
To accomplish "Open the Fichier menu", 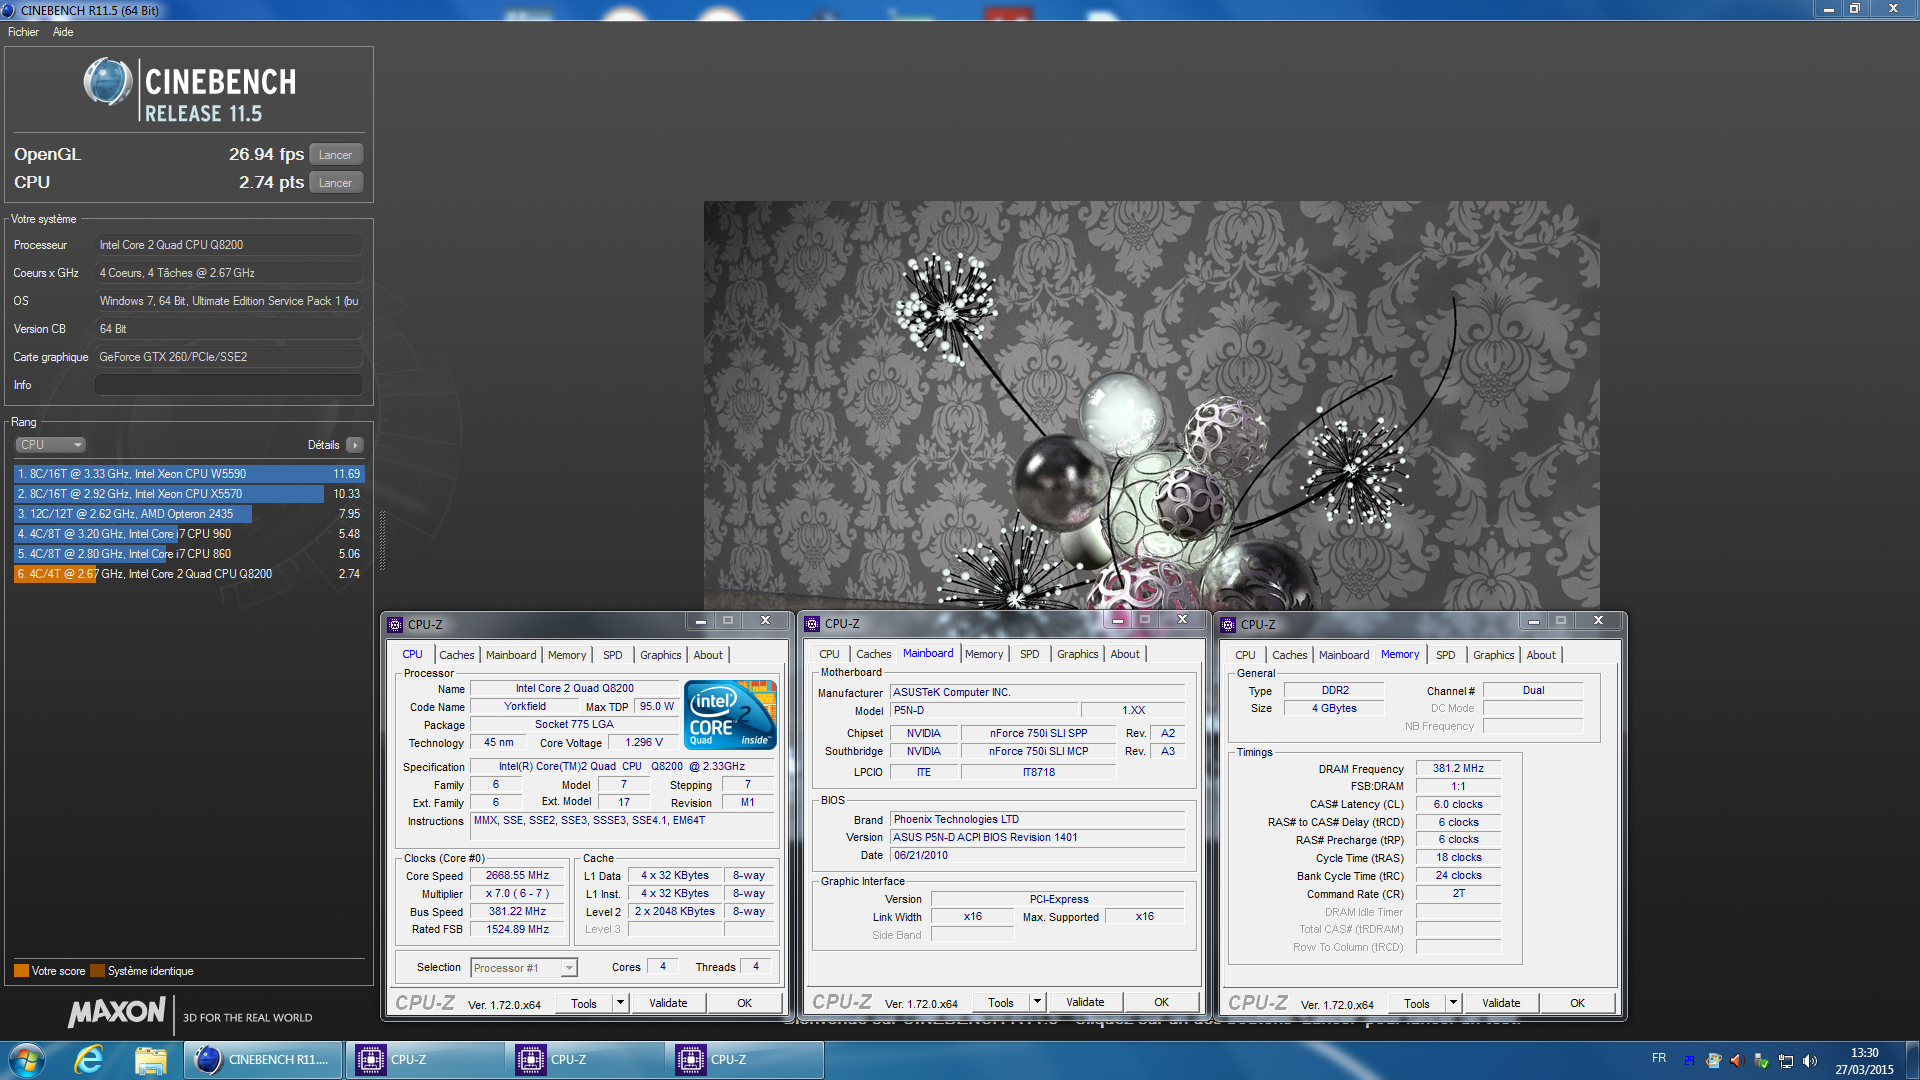I will 23,32.
